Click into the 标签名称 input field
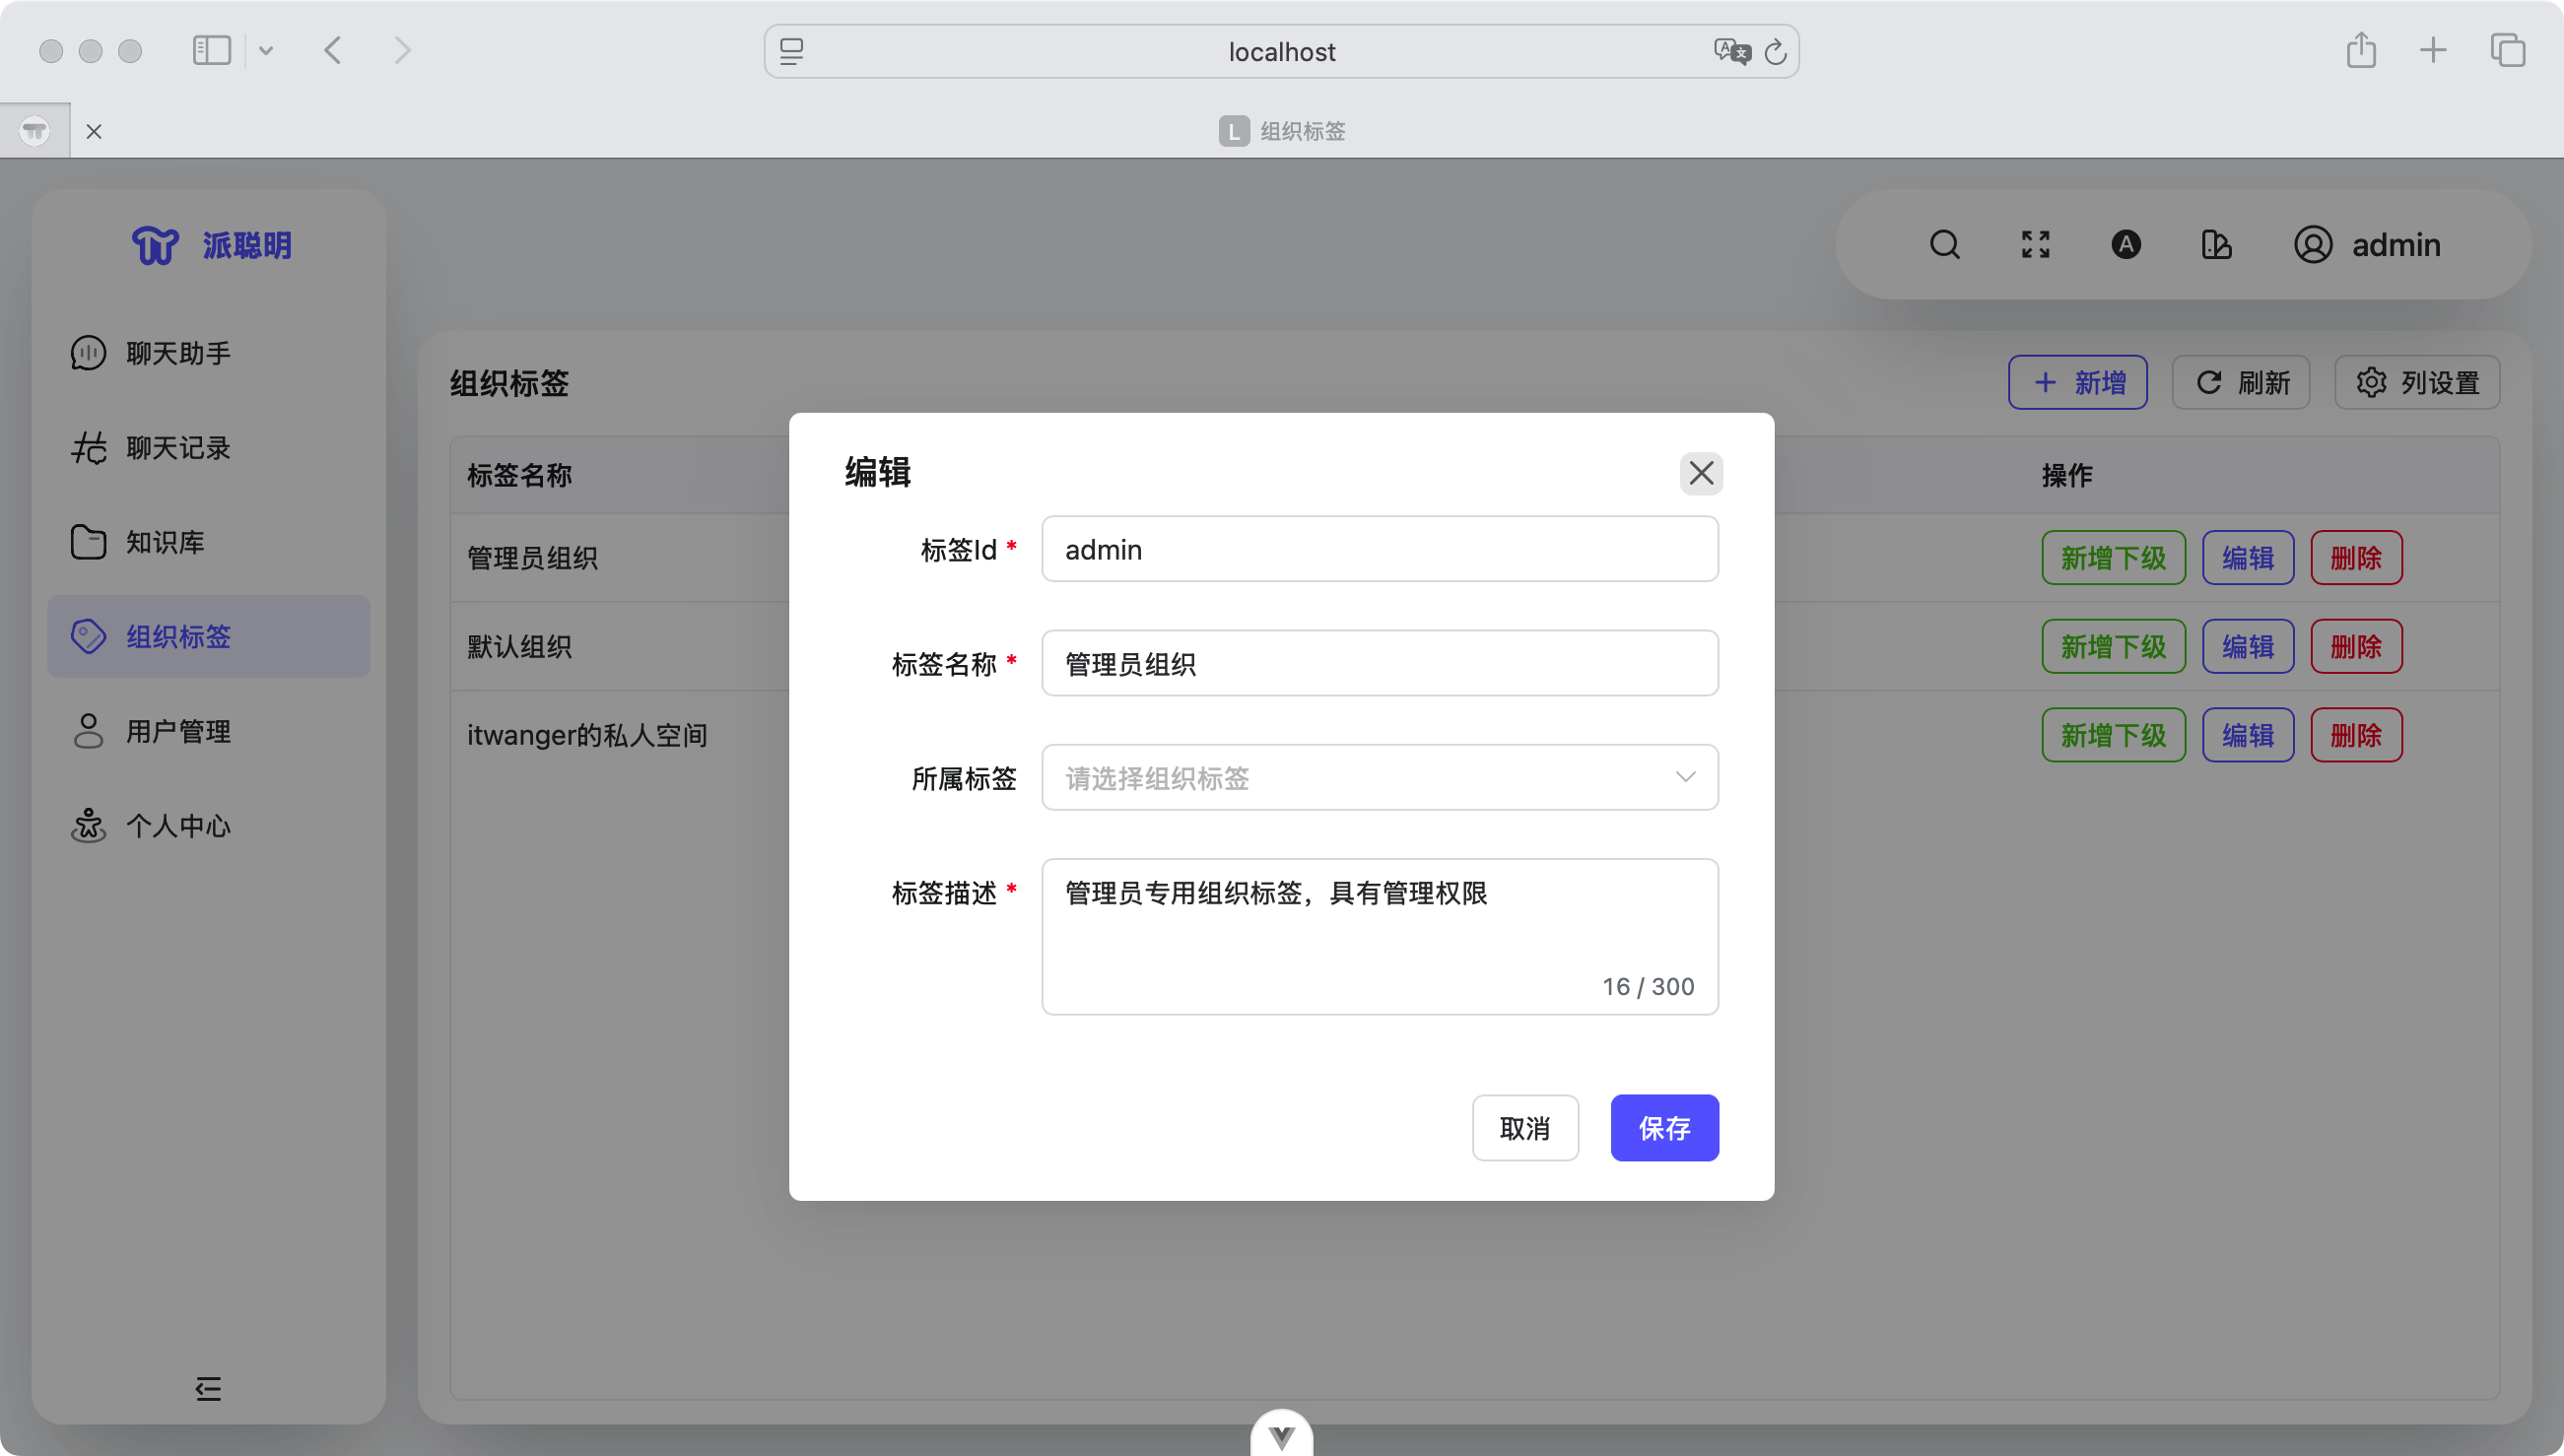 (x=1380, y=663)
